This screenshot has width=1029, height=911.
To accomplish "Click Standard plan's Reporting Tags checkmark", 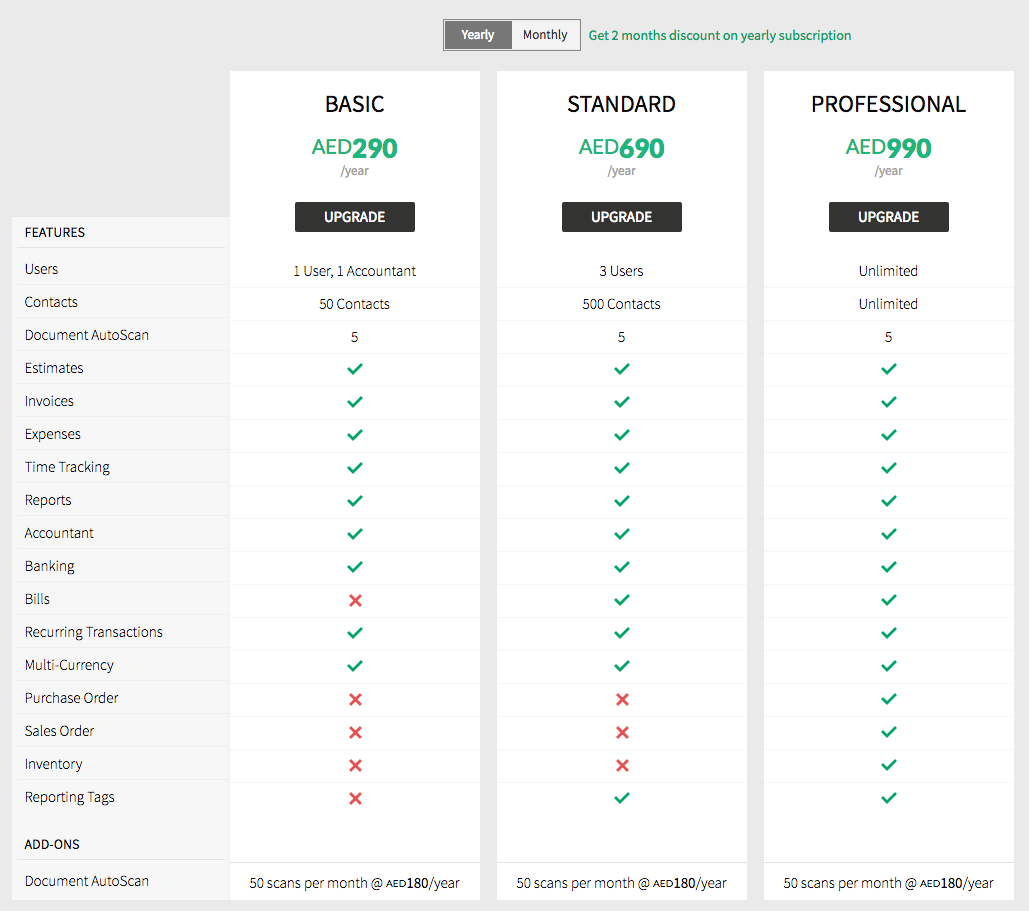I will point(621,798).
